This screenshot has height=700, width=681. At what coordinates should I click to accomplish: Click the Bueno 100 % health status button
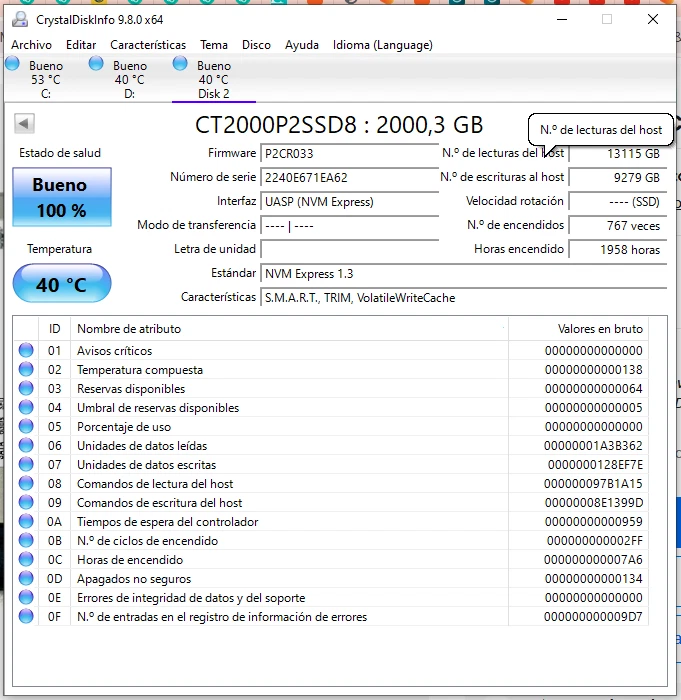pyautogui.click(x=62, y=197)
